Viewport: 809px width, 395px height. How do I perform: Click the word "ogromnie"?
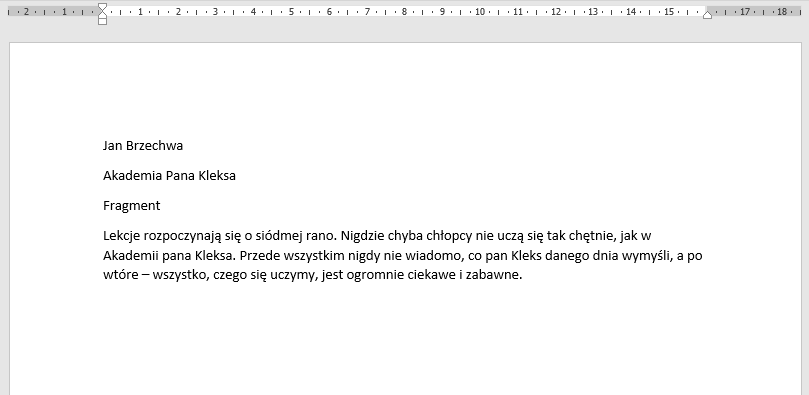tap(376, 275)
